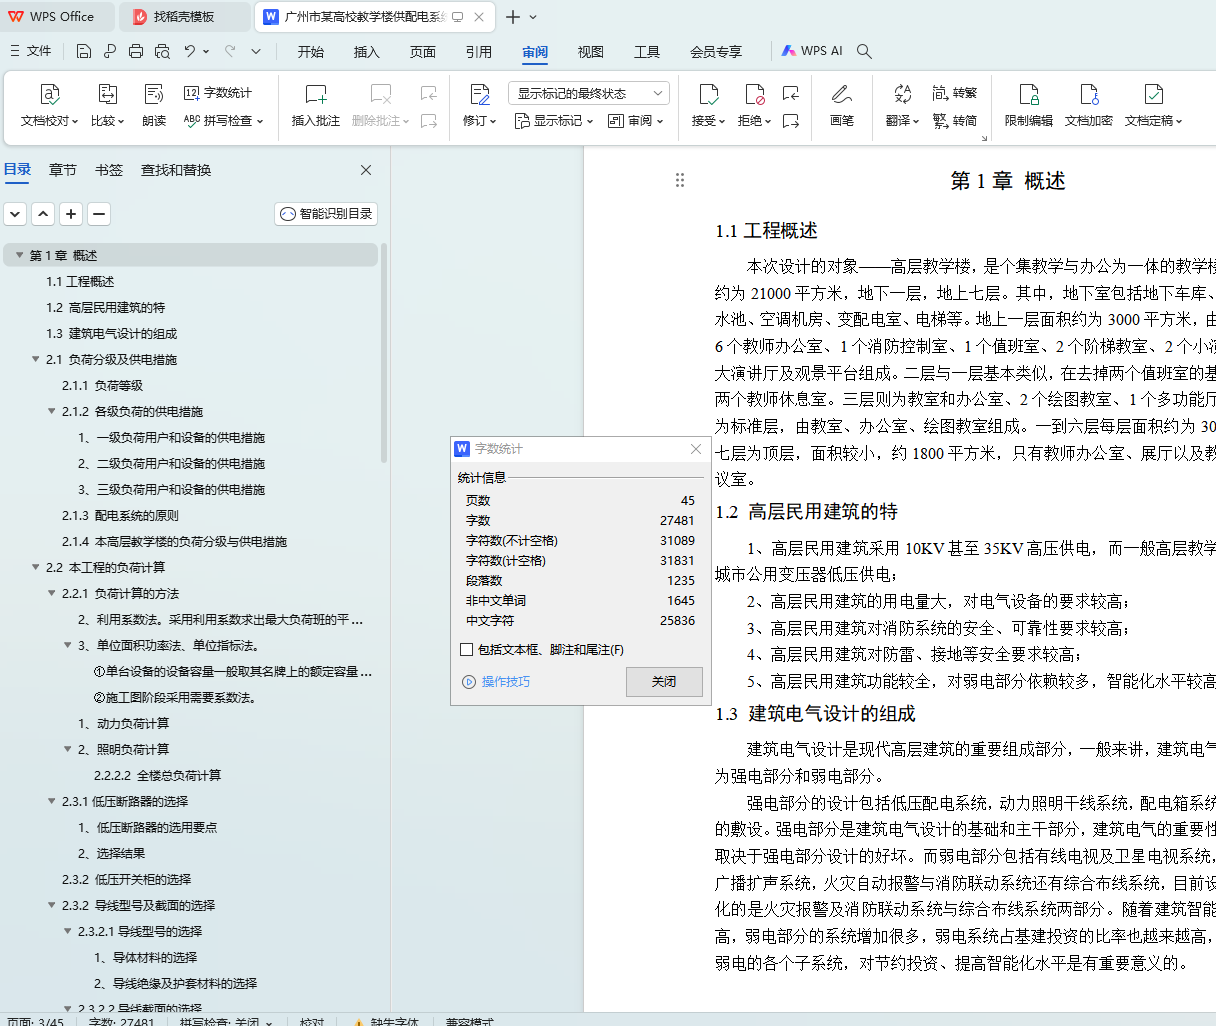Image resolution: width=1216 pixels, height=1026 pixels.
Task: Click 文档加密 document encryption
Action: (x=1089, y=105)
